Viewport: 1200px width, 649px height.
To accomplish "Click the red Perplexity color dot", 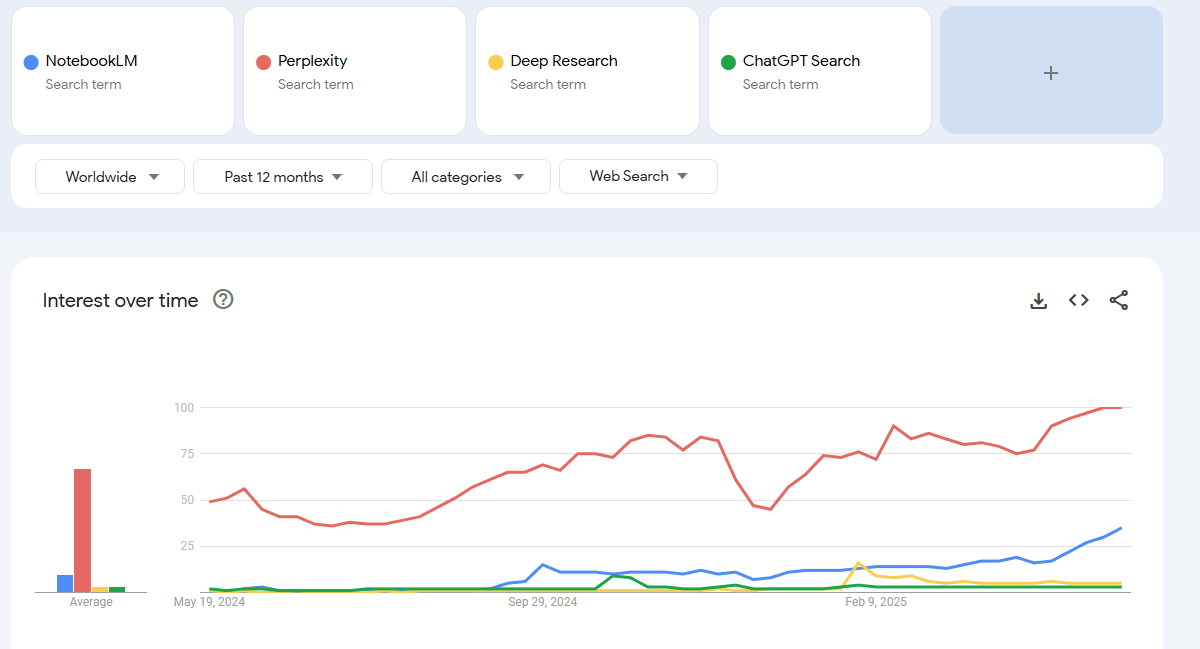I will 264,62.
